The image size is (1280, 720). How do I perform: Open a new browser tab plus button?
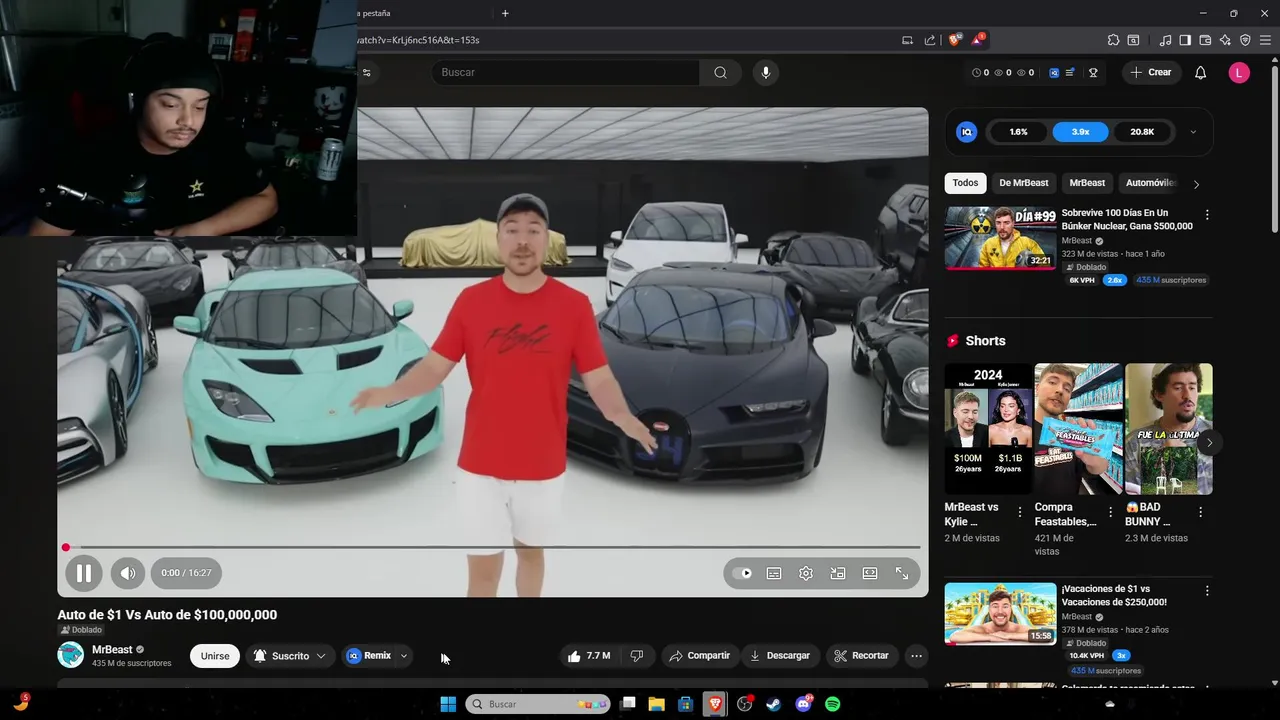[x=505, y=13]
